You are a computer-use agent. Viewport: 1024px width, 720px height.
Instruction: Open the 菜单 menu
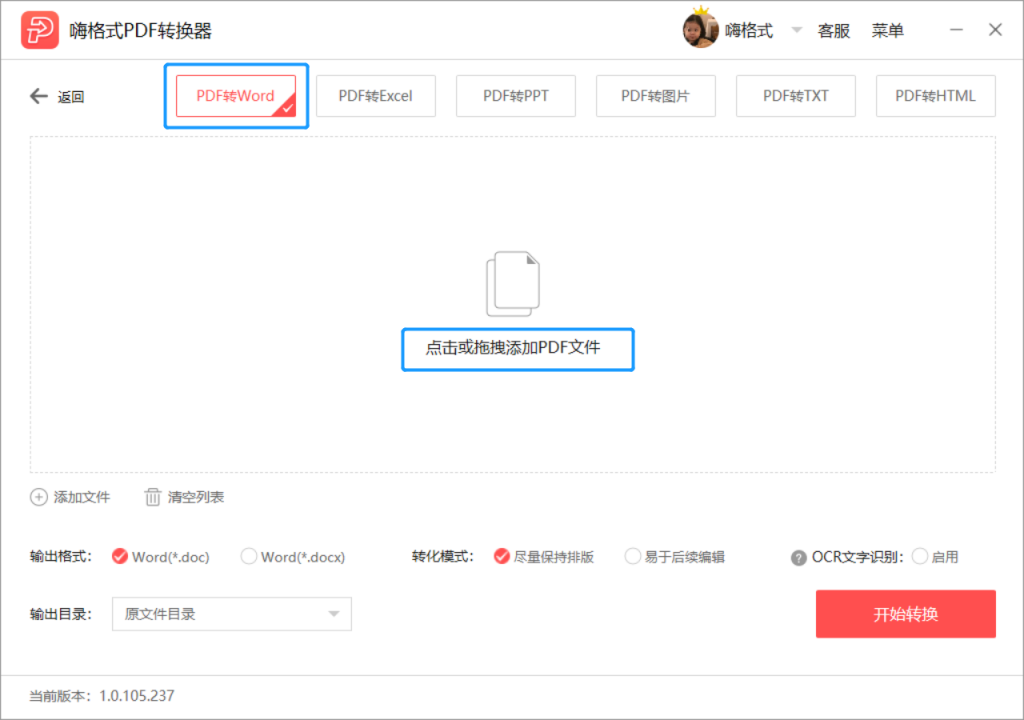click(x=888, y=31)
